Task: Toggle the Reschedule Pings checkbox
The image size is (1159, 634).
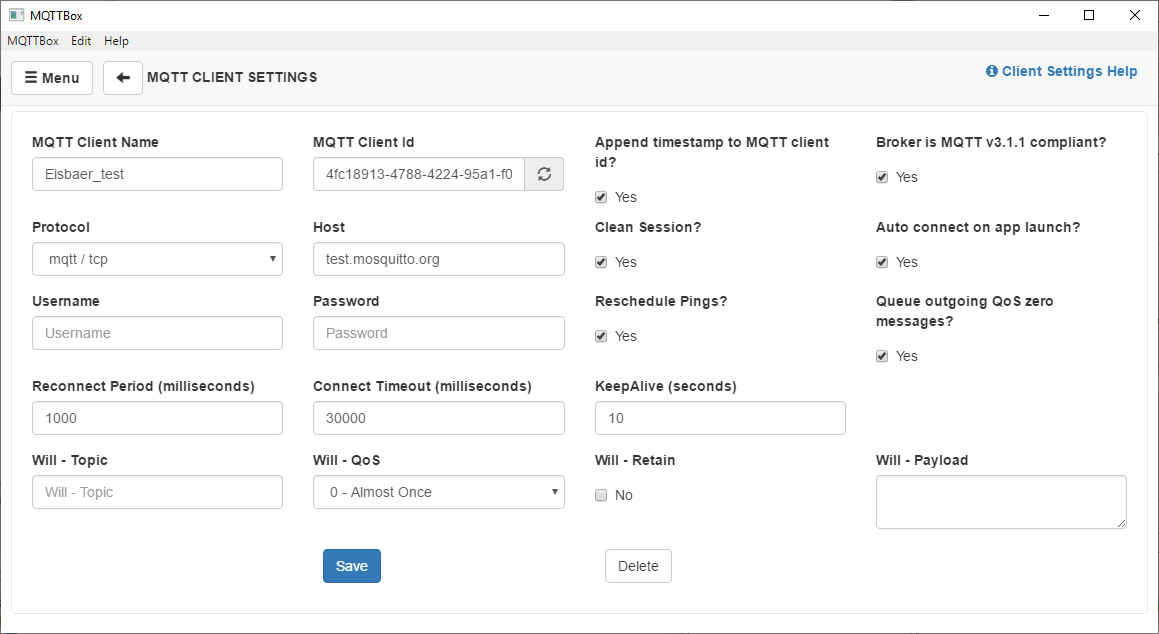Action: [601, 336]
